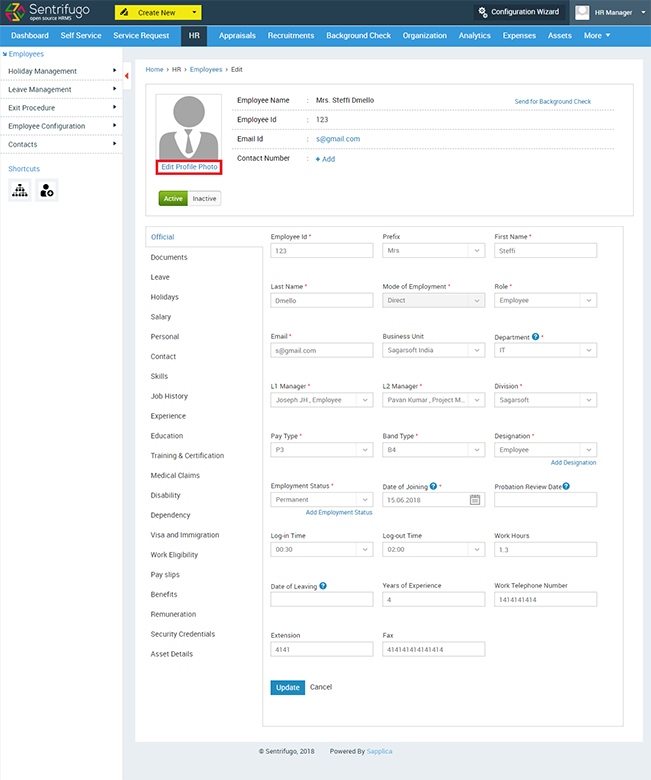The height and width of the screenshot is (780, 651).
Task: Collapse sidebar with the red arrow
Action: (127, 76)
